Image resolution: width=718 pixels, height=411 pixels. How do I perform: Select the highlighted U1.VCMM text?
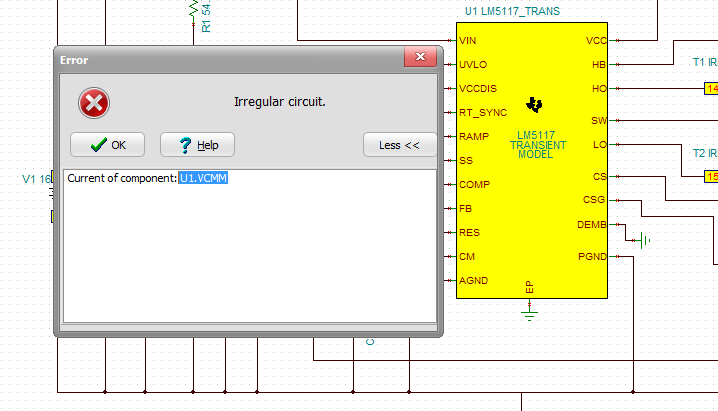[203, 178]
